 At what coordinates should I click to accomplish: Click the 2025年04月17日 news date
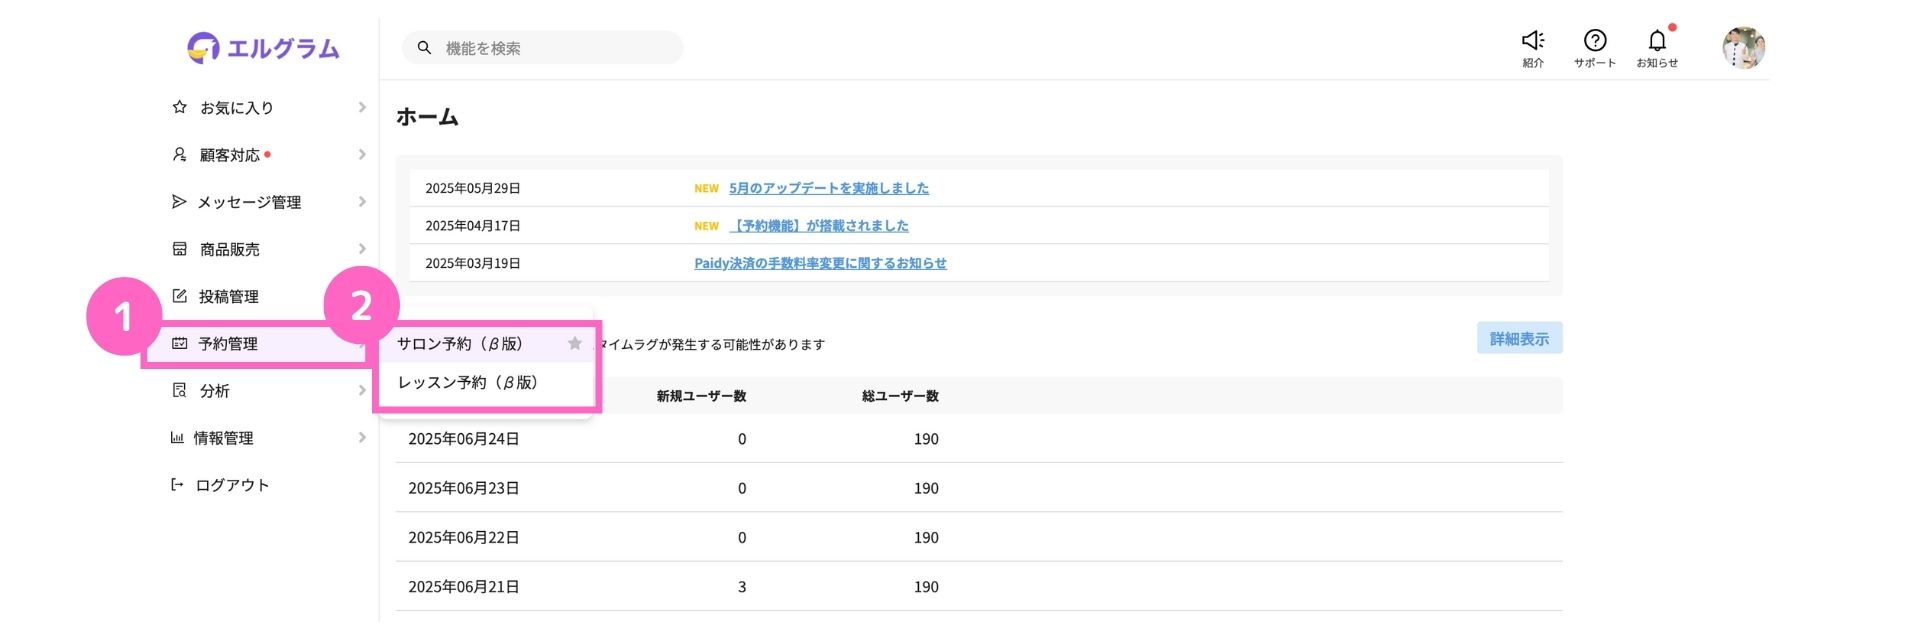(x=472, y=226)
